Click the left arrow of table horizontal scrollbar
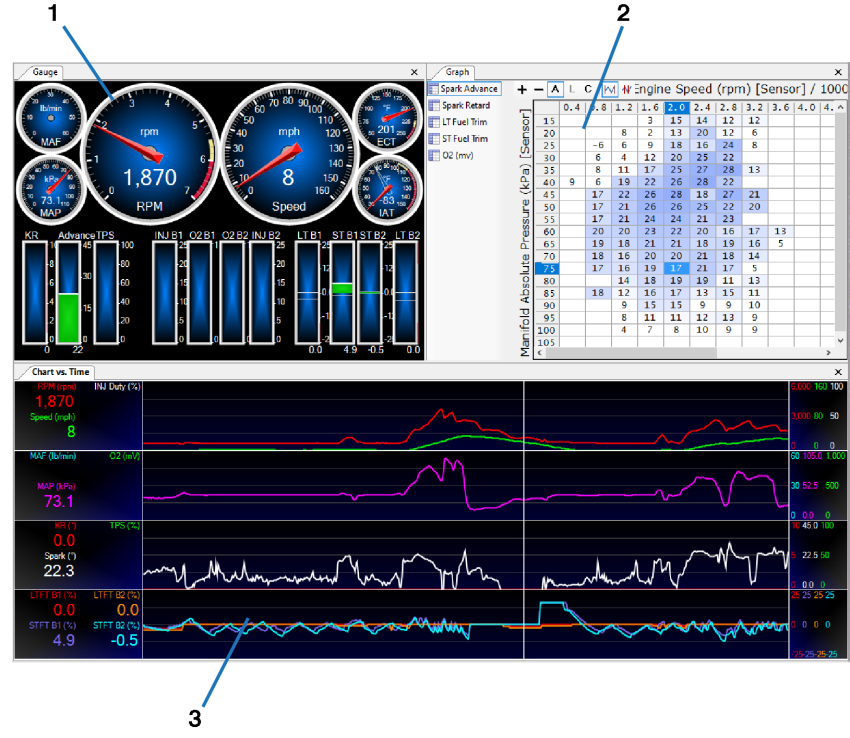This screenshot has height=738, width=850. [x=539, y=353]
